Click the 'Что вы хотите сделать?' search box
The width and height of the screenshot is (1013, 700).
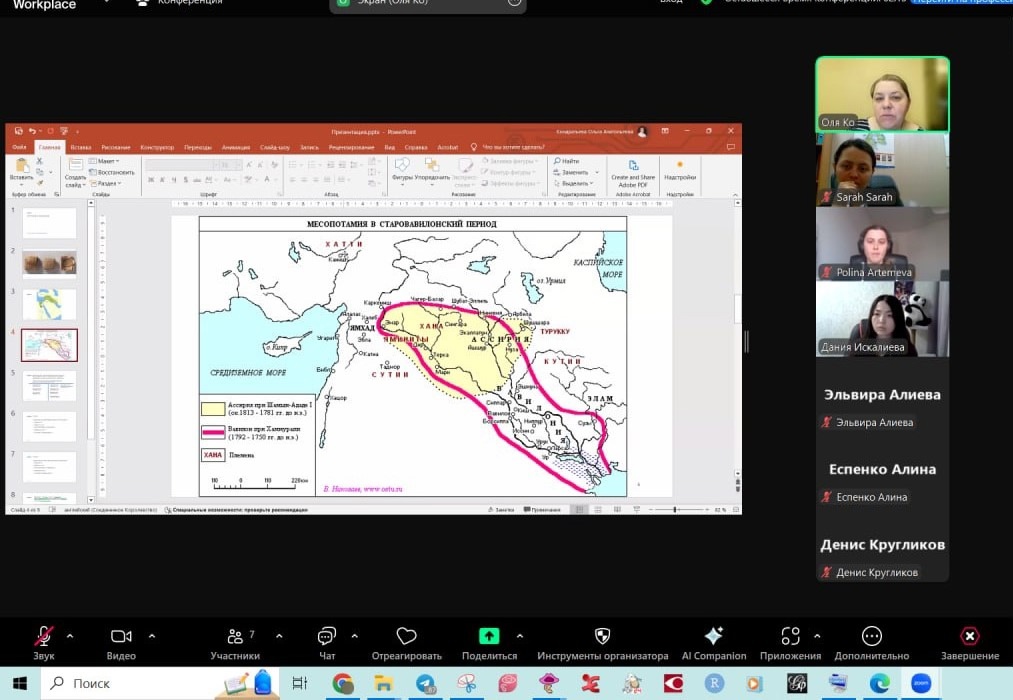pyautogui.click(x=508, y=147)
